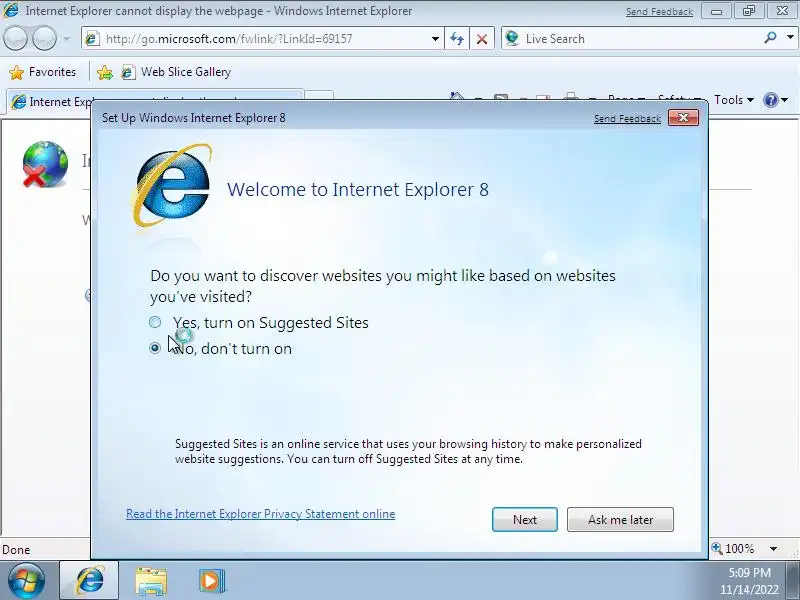Click the Back navigation button
Image resolution: width=800 pixels, height=600 pixels.
tap(15, 39)
